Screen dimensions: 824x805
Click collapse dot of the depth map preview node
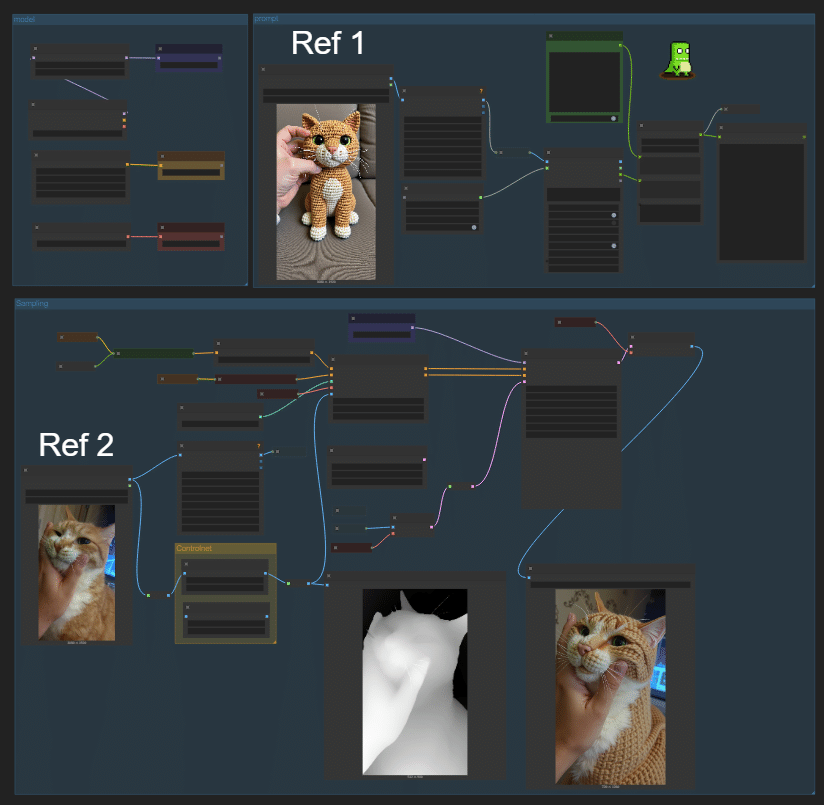328,576
